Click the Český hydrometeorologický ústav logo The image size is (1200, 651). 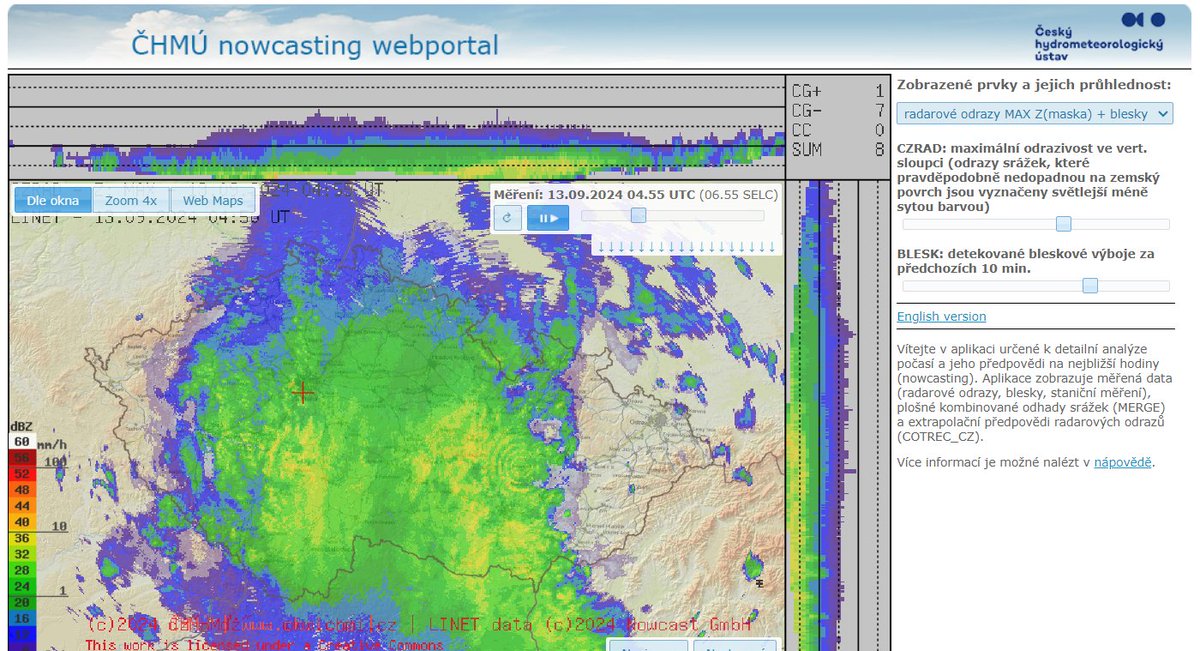(x=1099, y=39)
